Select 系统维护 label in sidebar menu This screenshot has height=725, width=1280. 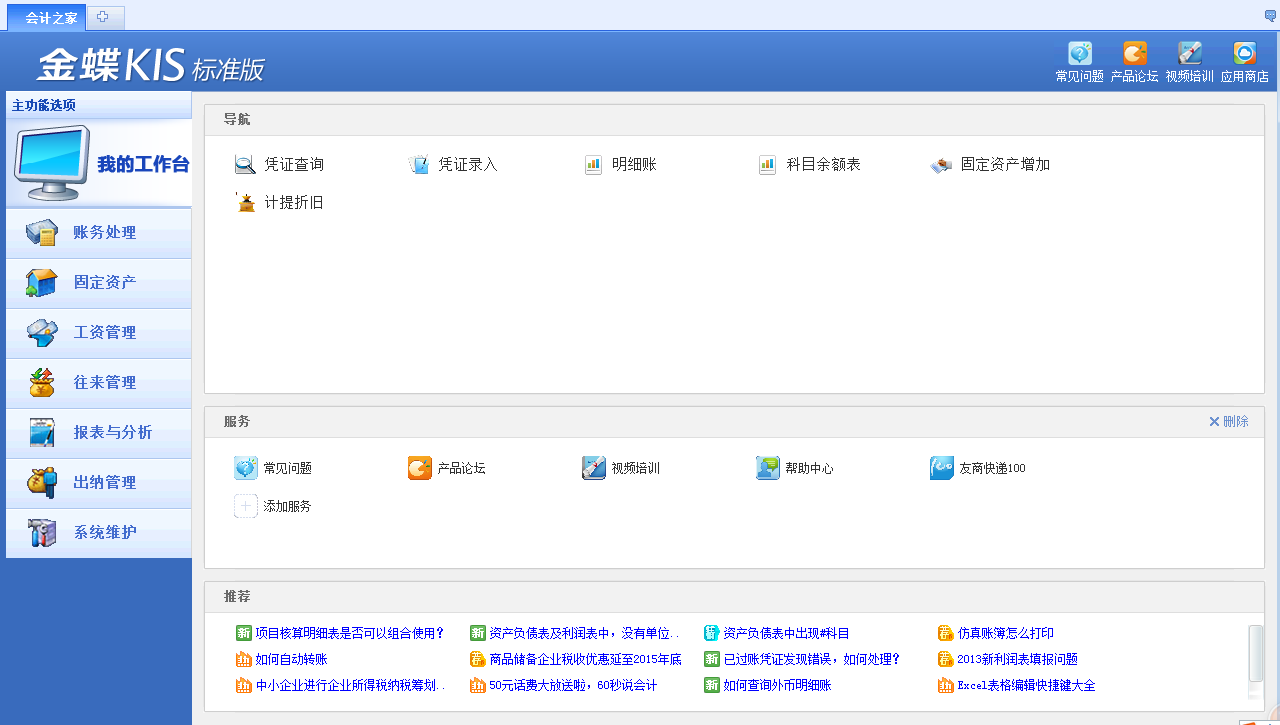click(105, 533)
